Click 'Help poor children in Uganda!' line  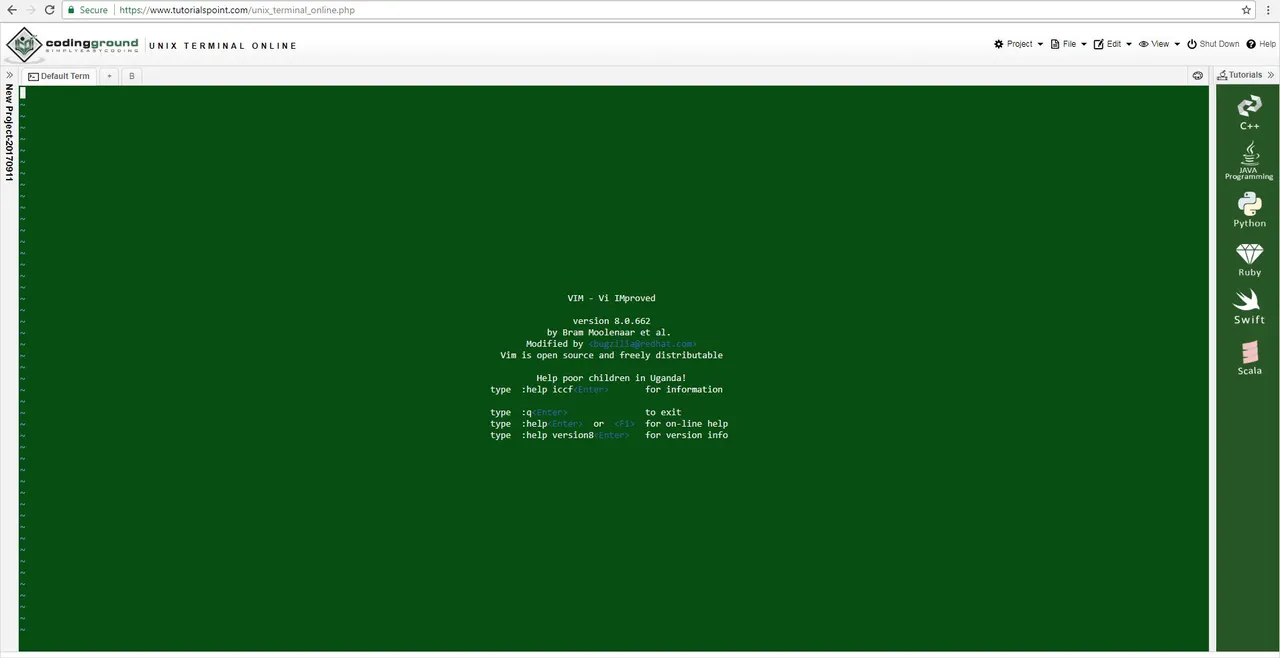click(x=611, y=378)
